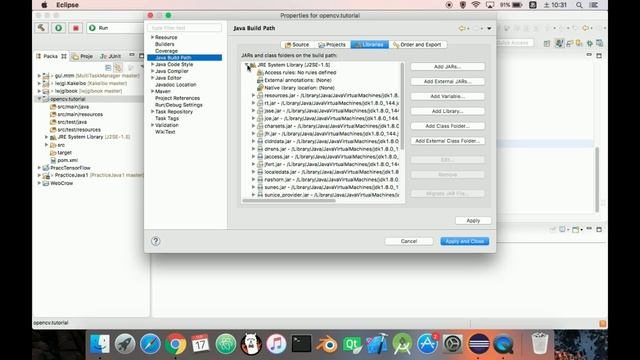The height and width of the screenshot is (360, 640).
Task: Click the libraries list horizontal scrollbar
Action: tap(289, 200)
